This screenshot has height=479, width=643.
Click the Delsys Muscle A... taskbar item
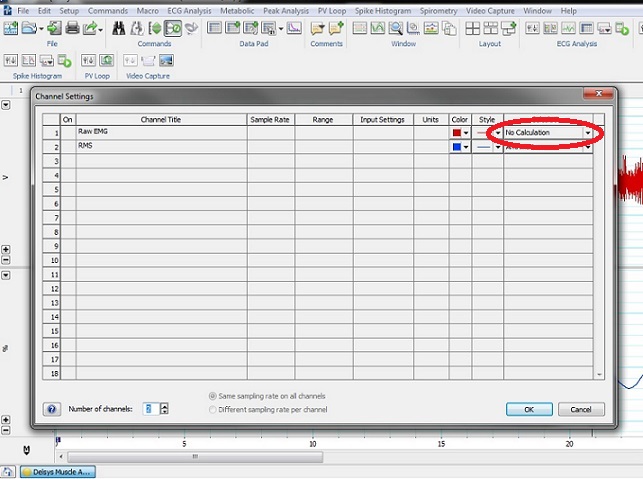(57, 472)
